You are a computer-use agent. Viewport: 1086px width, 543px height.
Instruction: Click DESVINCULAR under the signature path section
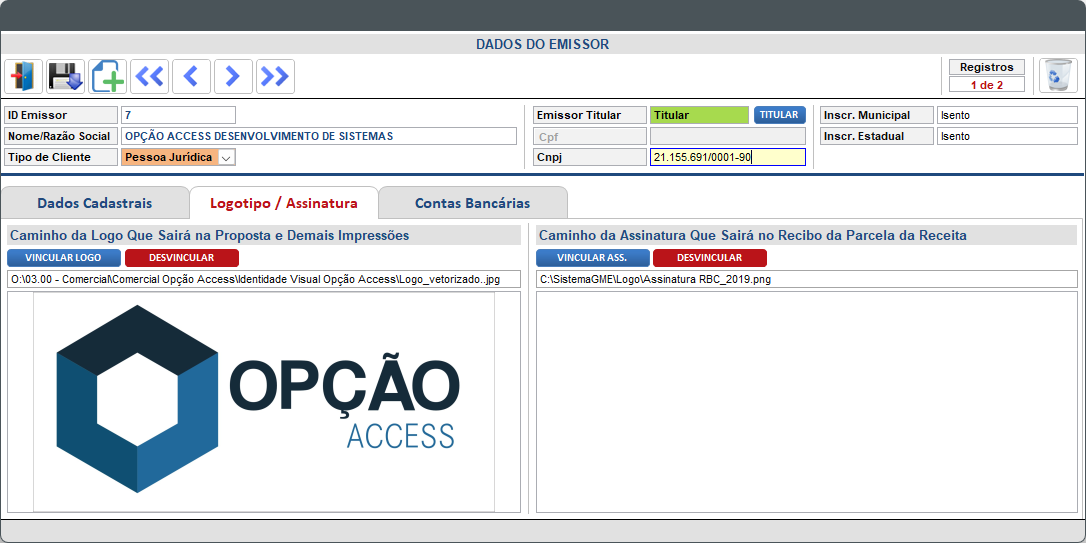(710, 258)
